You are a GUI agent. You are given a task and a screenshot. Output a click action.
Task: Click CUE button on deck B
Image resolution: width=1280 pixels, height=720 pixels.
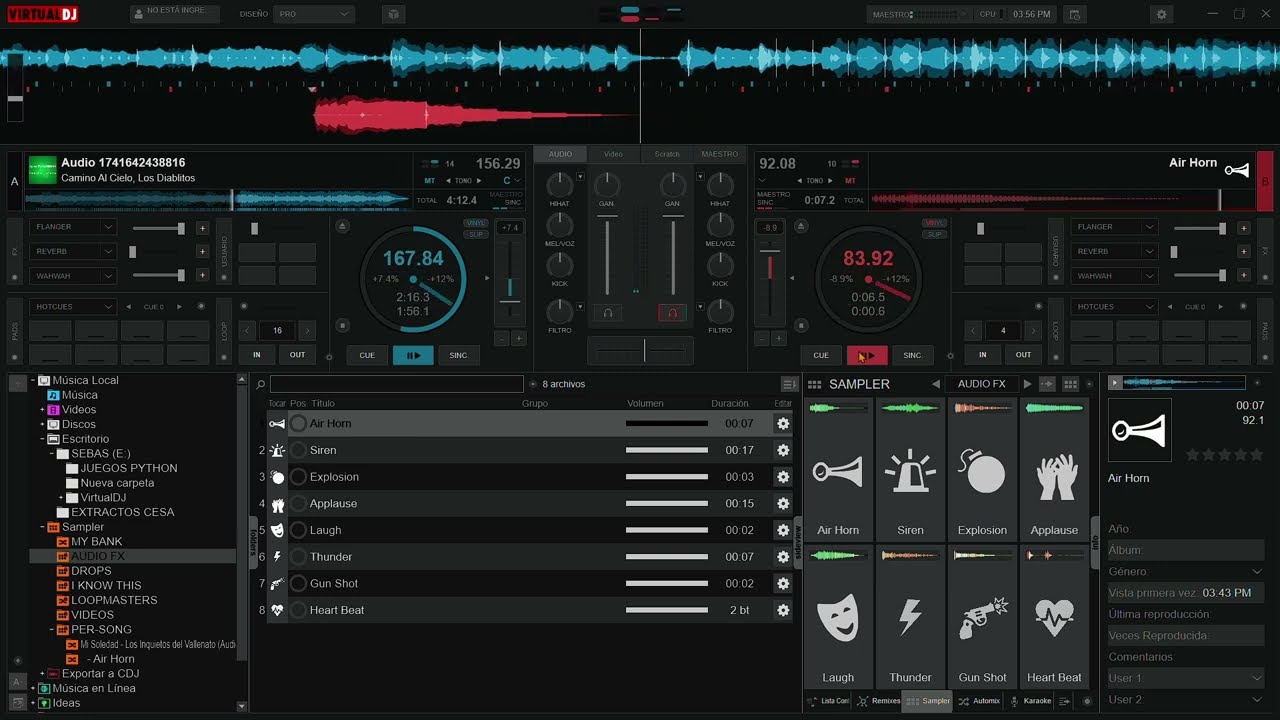click(x=821, y=355)
